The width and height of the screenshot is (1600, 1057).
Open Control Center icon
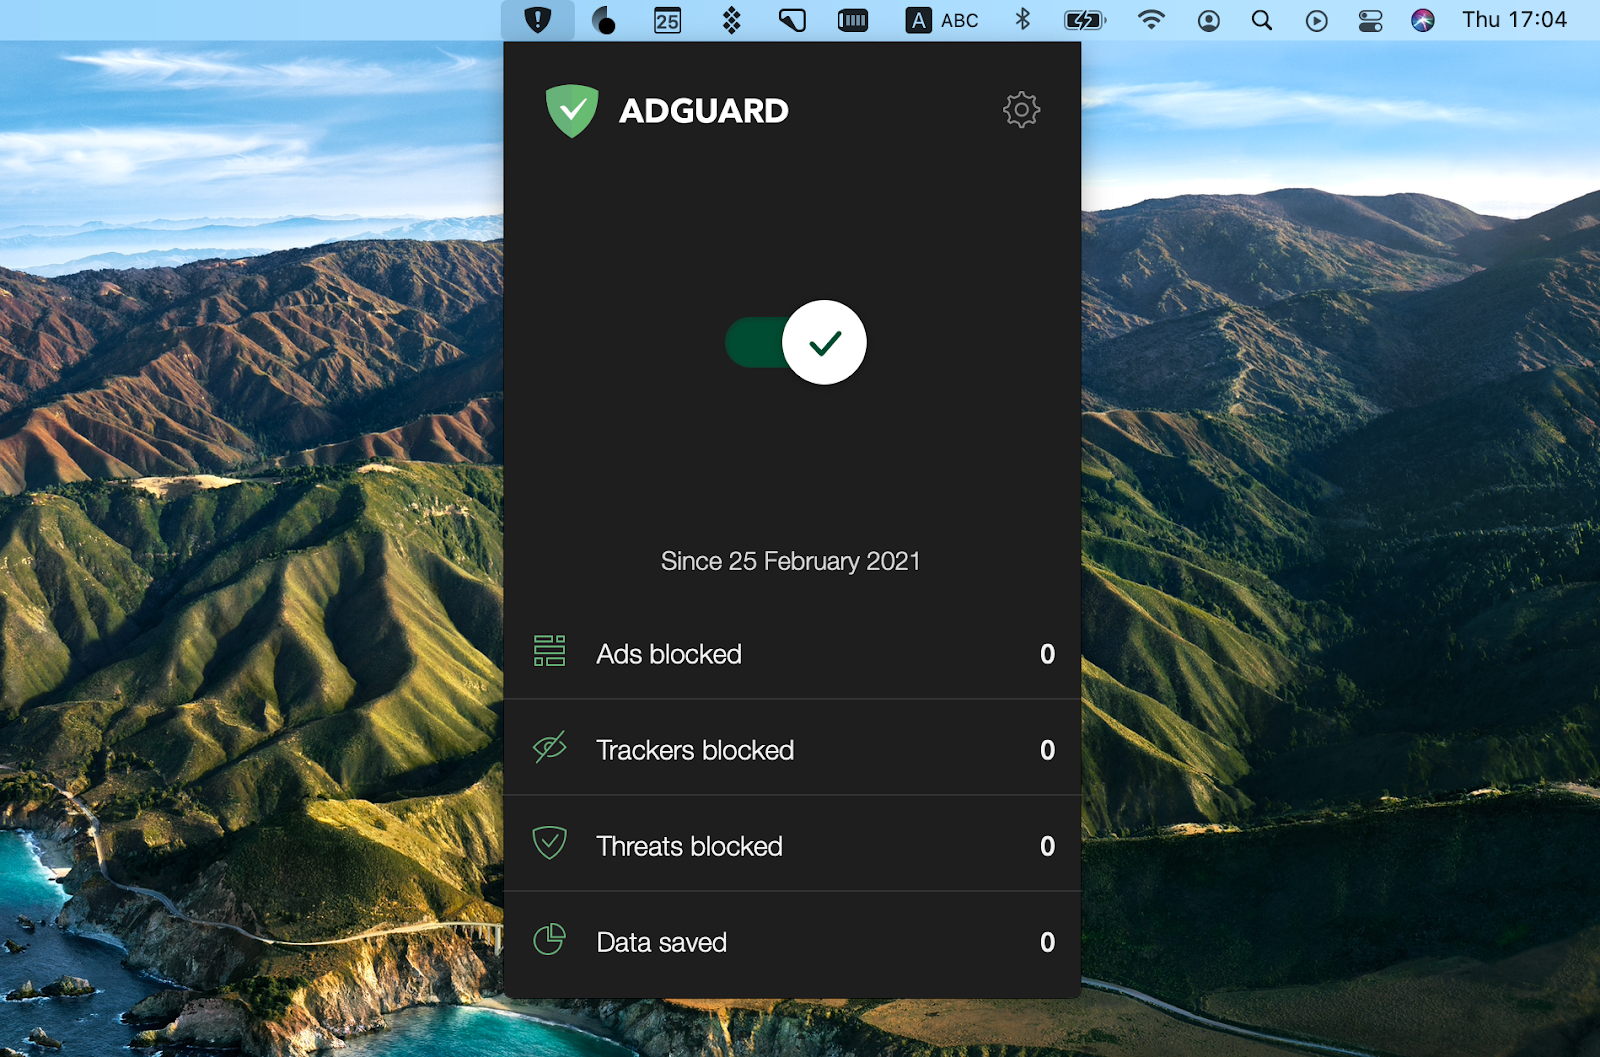(1370, 20)
